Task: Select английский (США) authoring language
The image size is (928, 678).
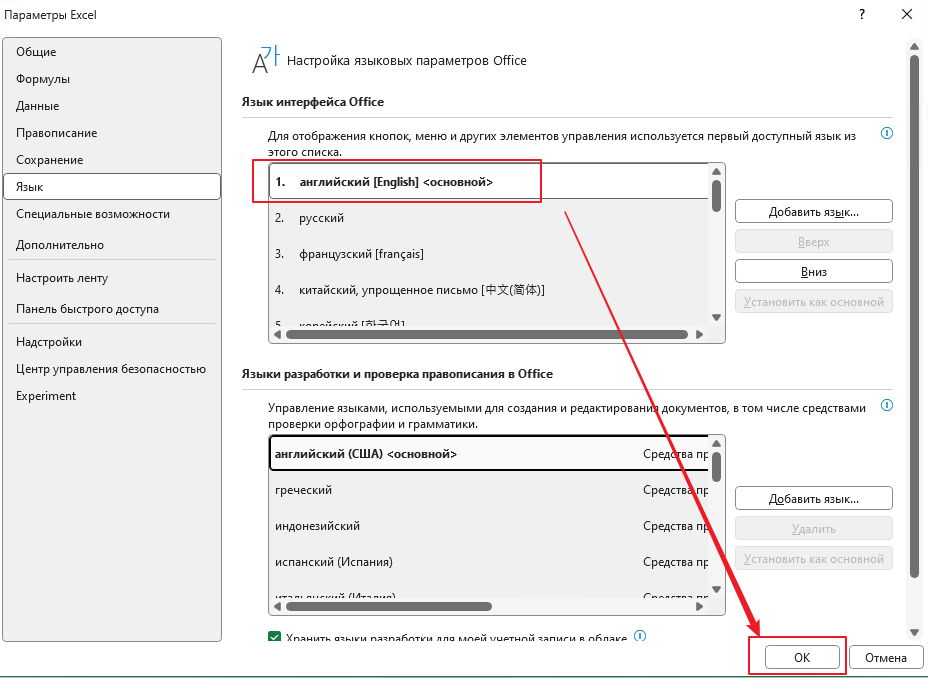Action: 489,454
